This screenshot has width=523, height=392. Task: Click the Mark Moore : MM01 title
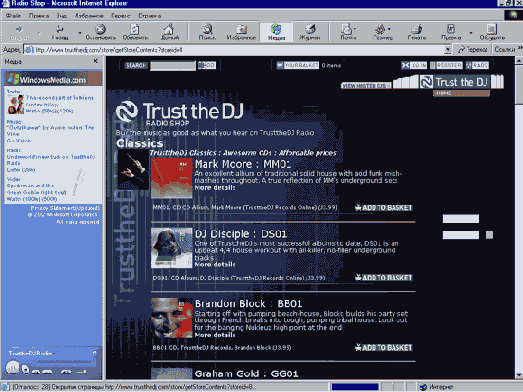point(242,164)
